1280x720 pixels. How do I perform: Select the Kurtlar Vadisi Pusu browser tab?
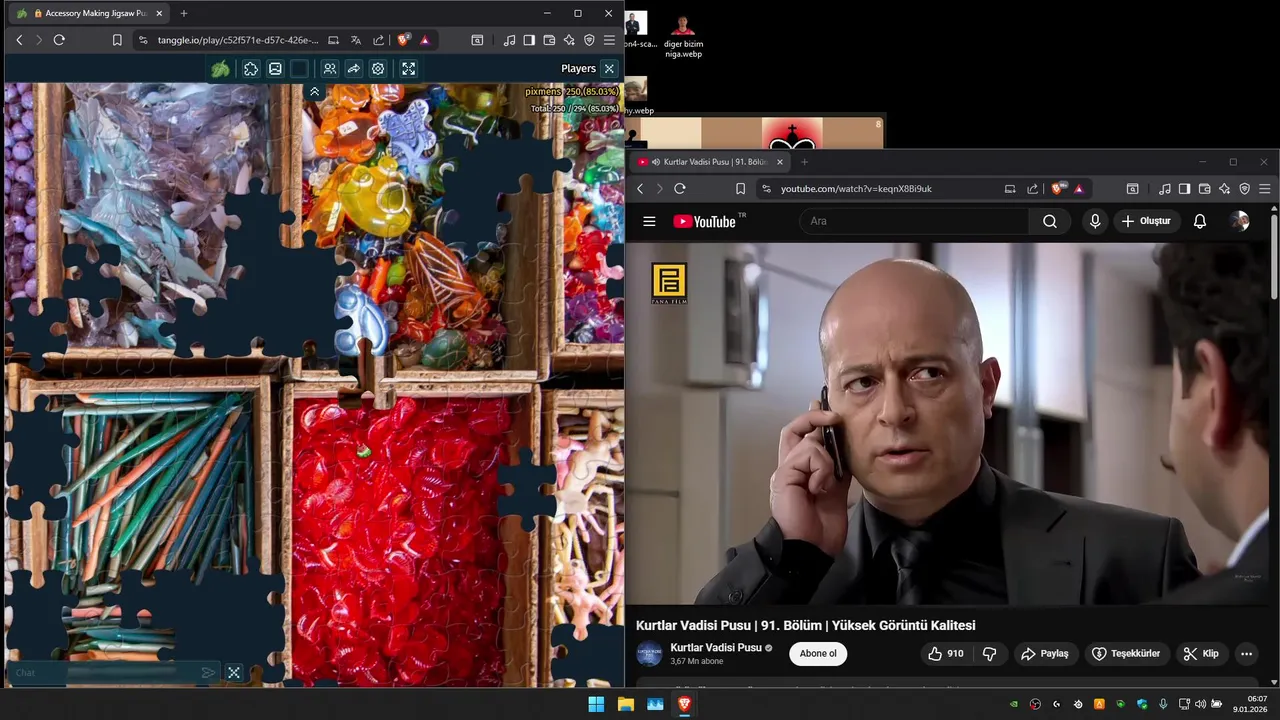(x=710, y=161)
